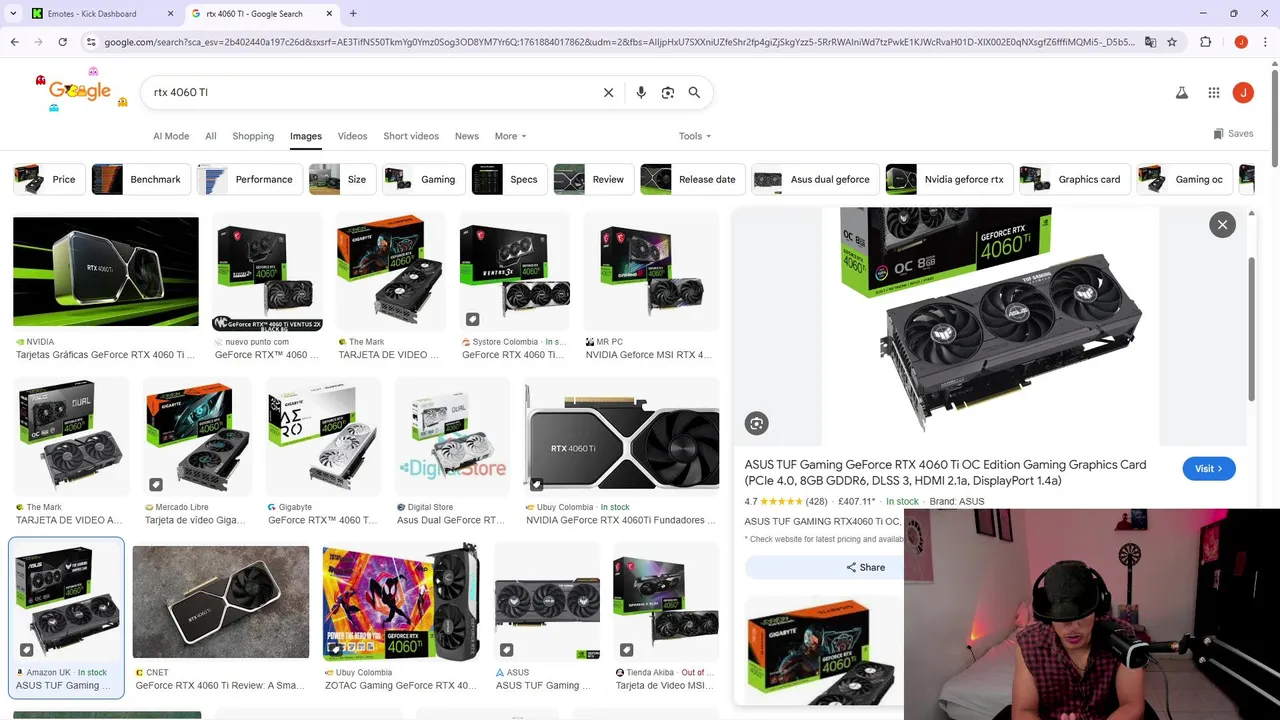The image size is (1280, 720).
Task: Switch to AI Mode tab
Action: tap(171, 136)
